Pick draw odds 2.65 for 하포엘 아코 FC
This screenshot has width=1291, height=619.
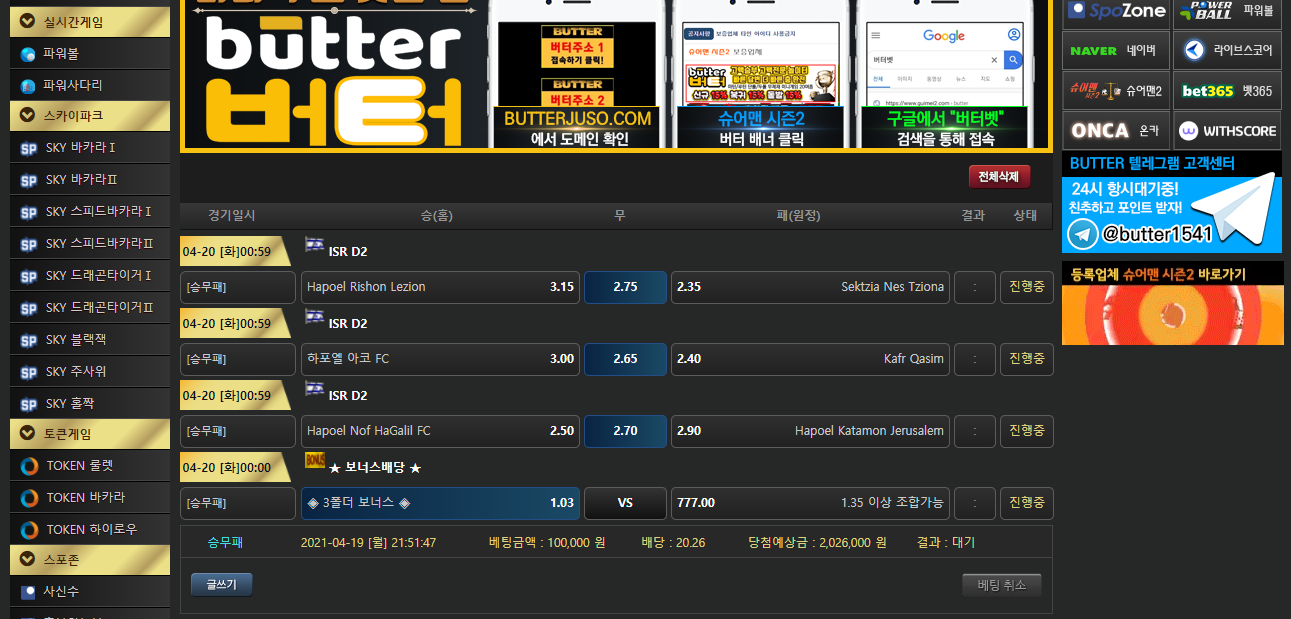click(625, 359)
